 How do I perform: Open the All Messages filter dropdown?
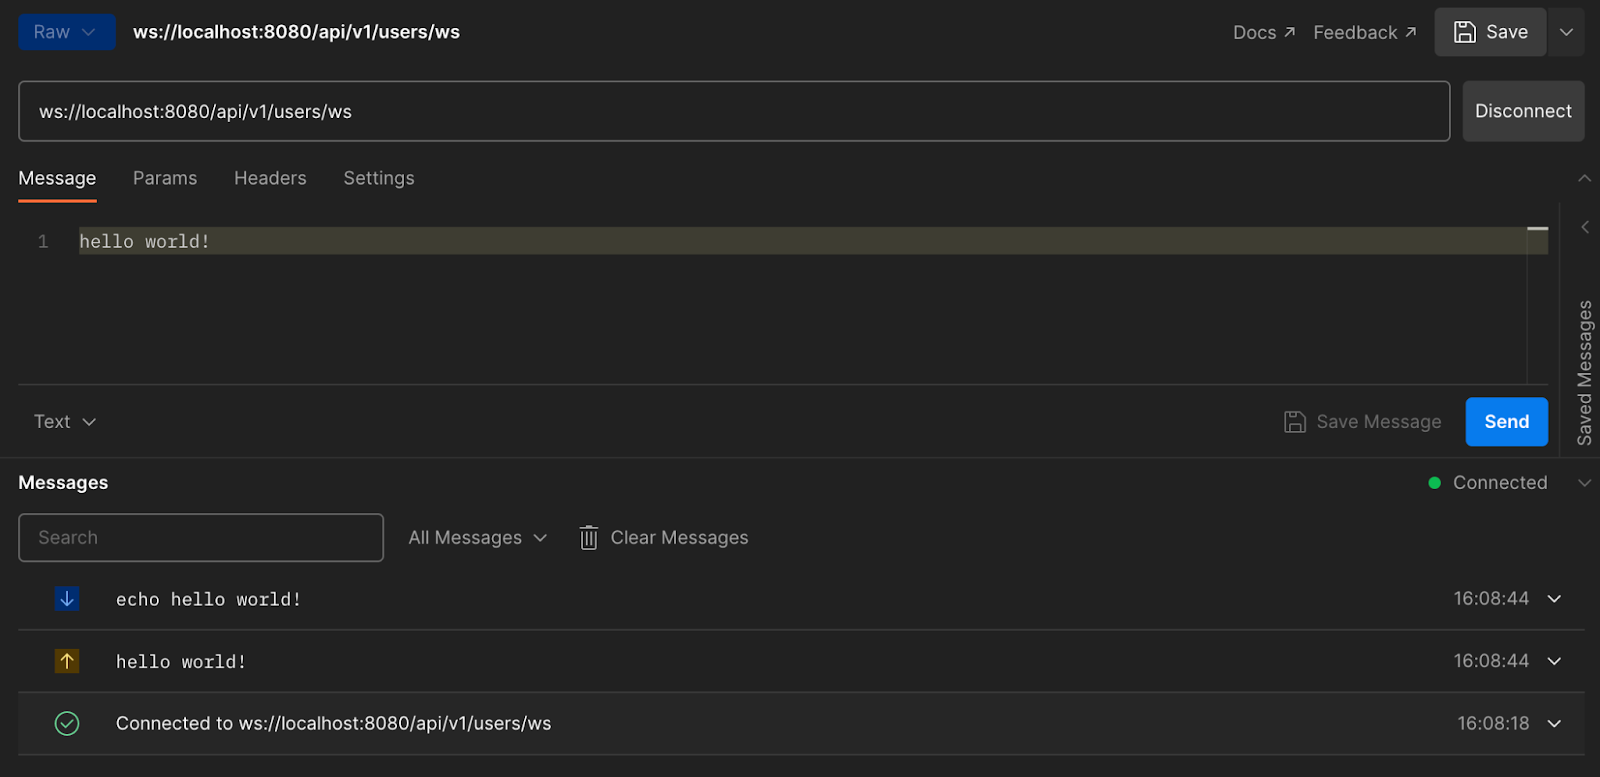pyautogui.click(x=478, y=538)
